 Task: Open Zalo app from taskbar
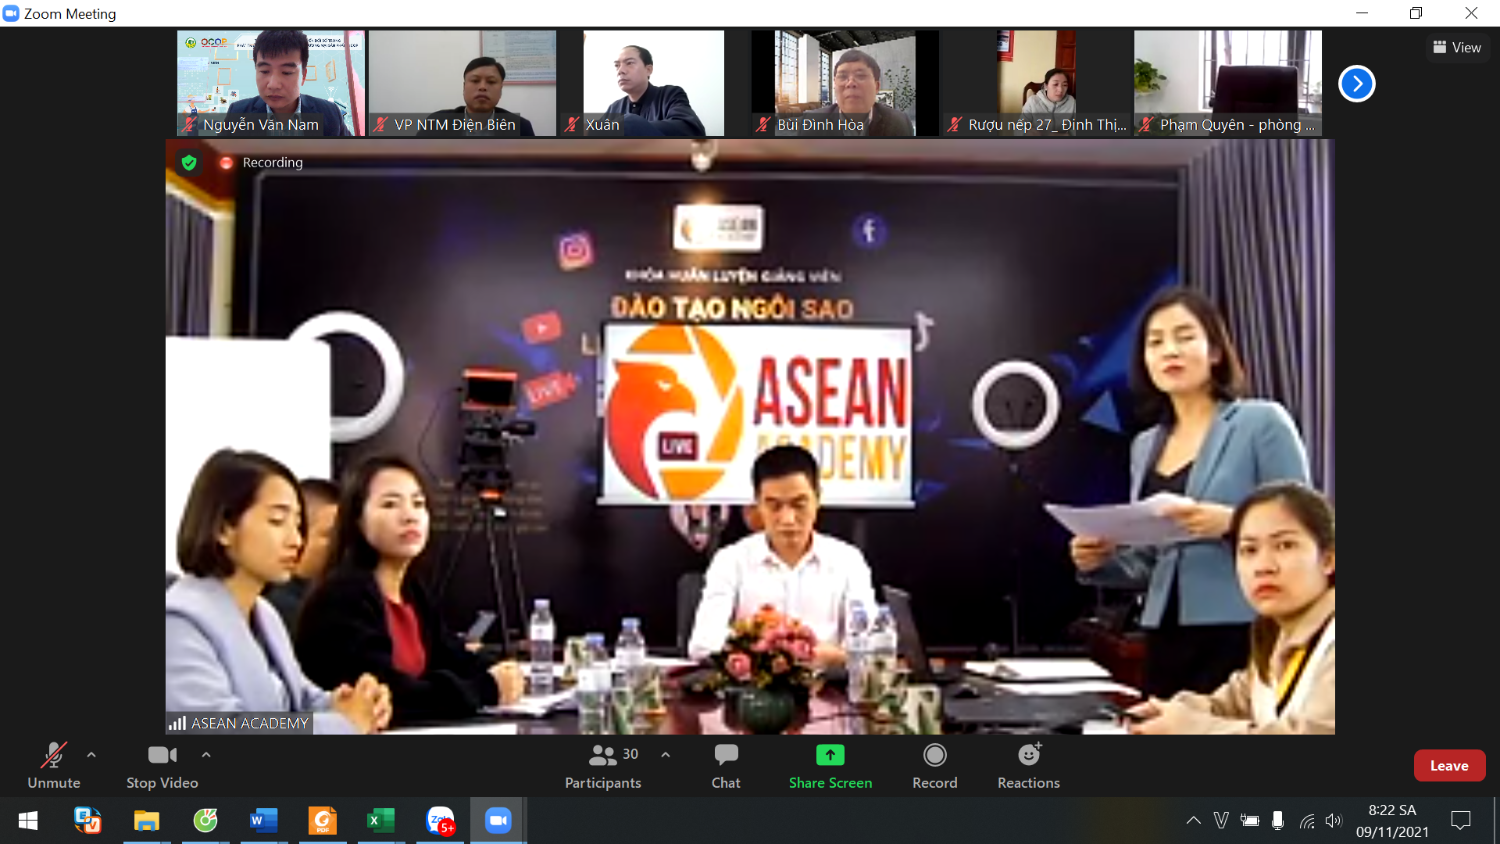440,821
